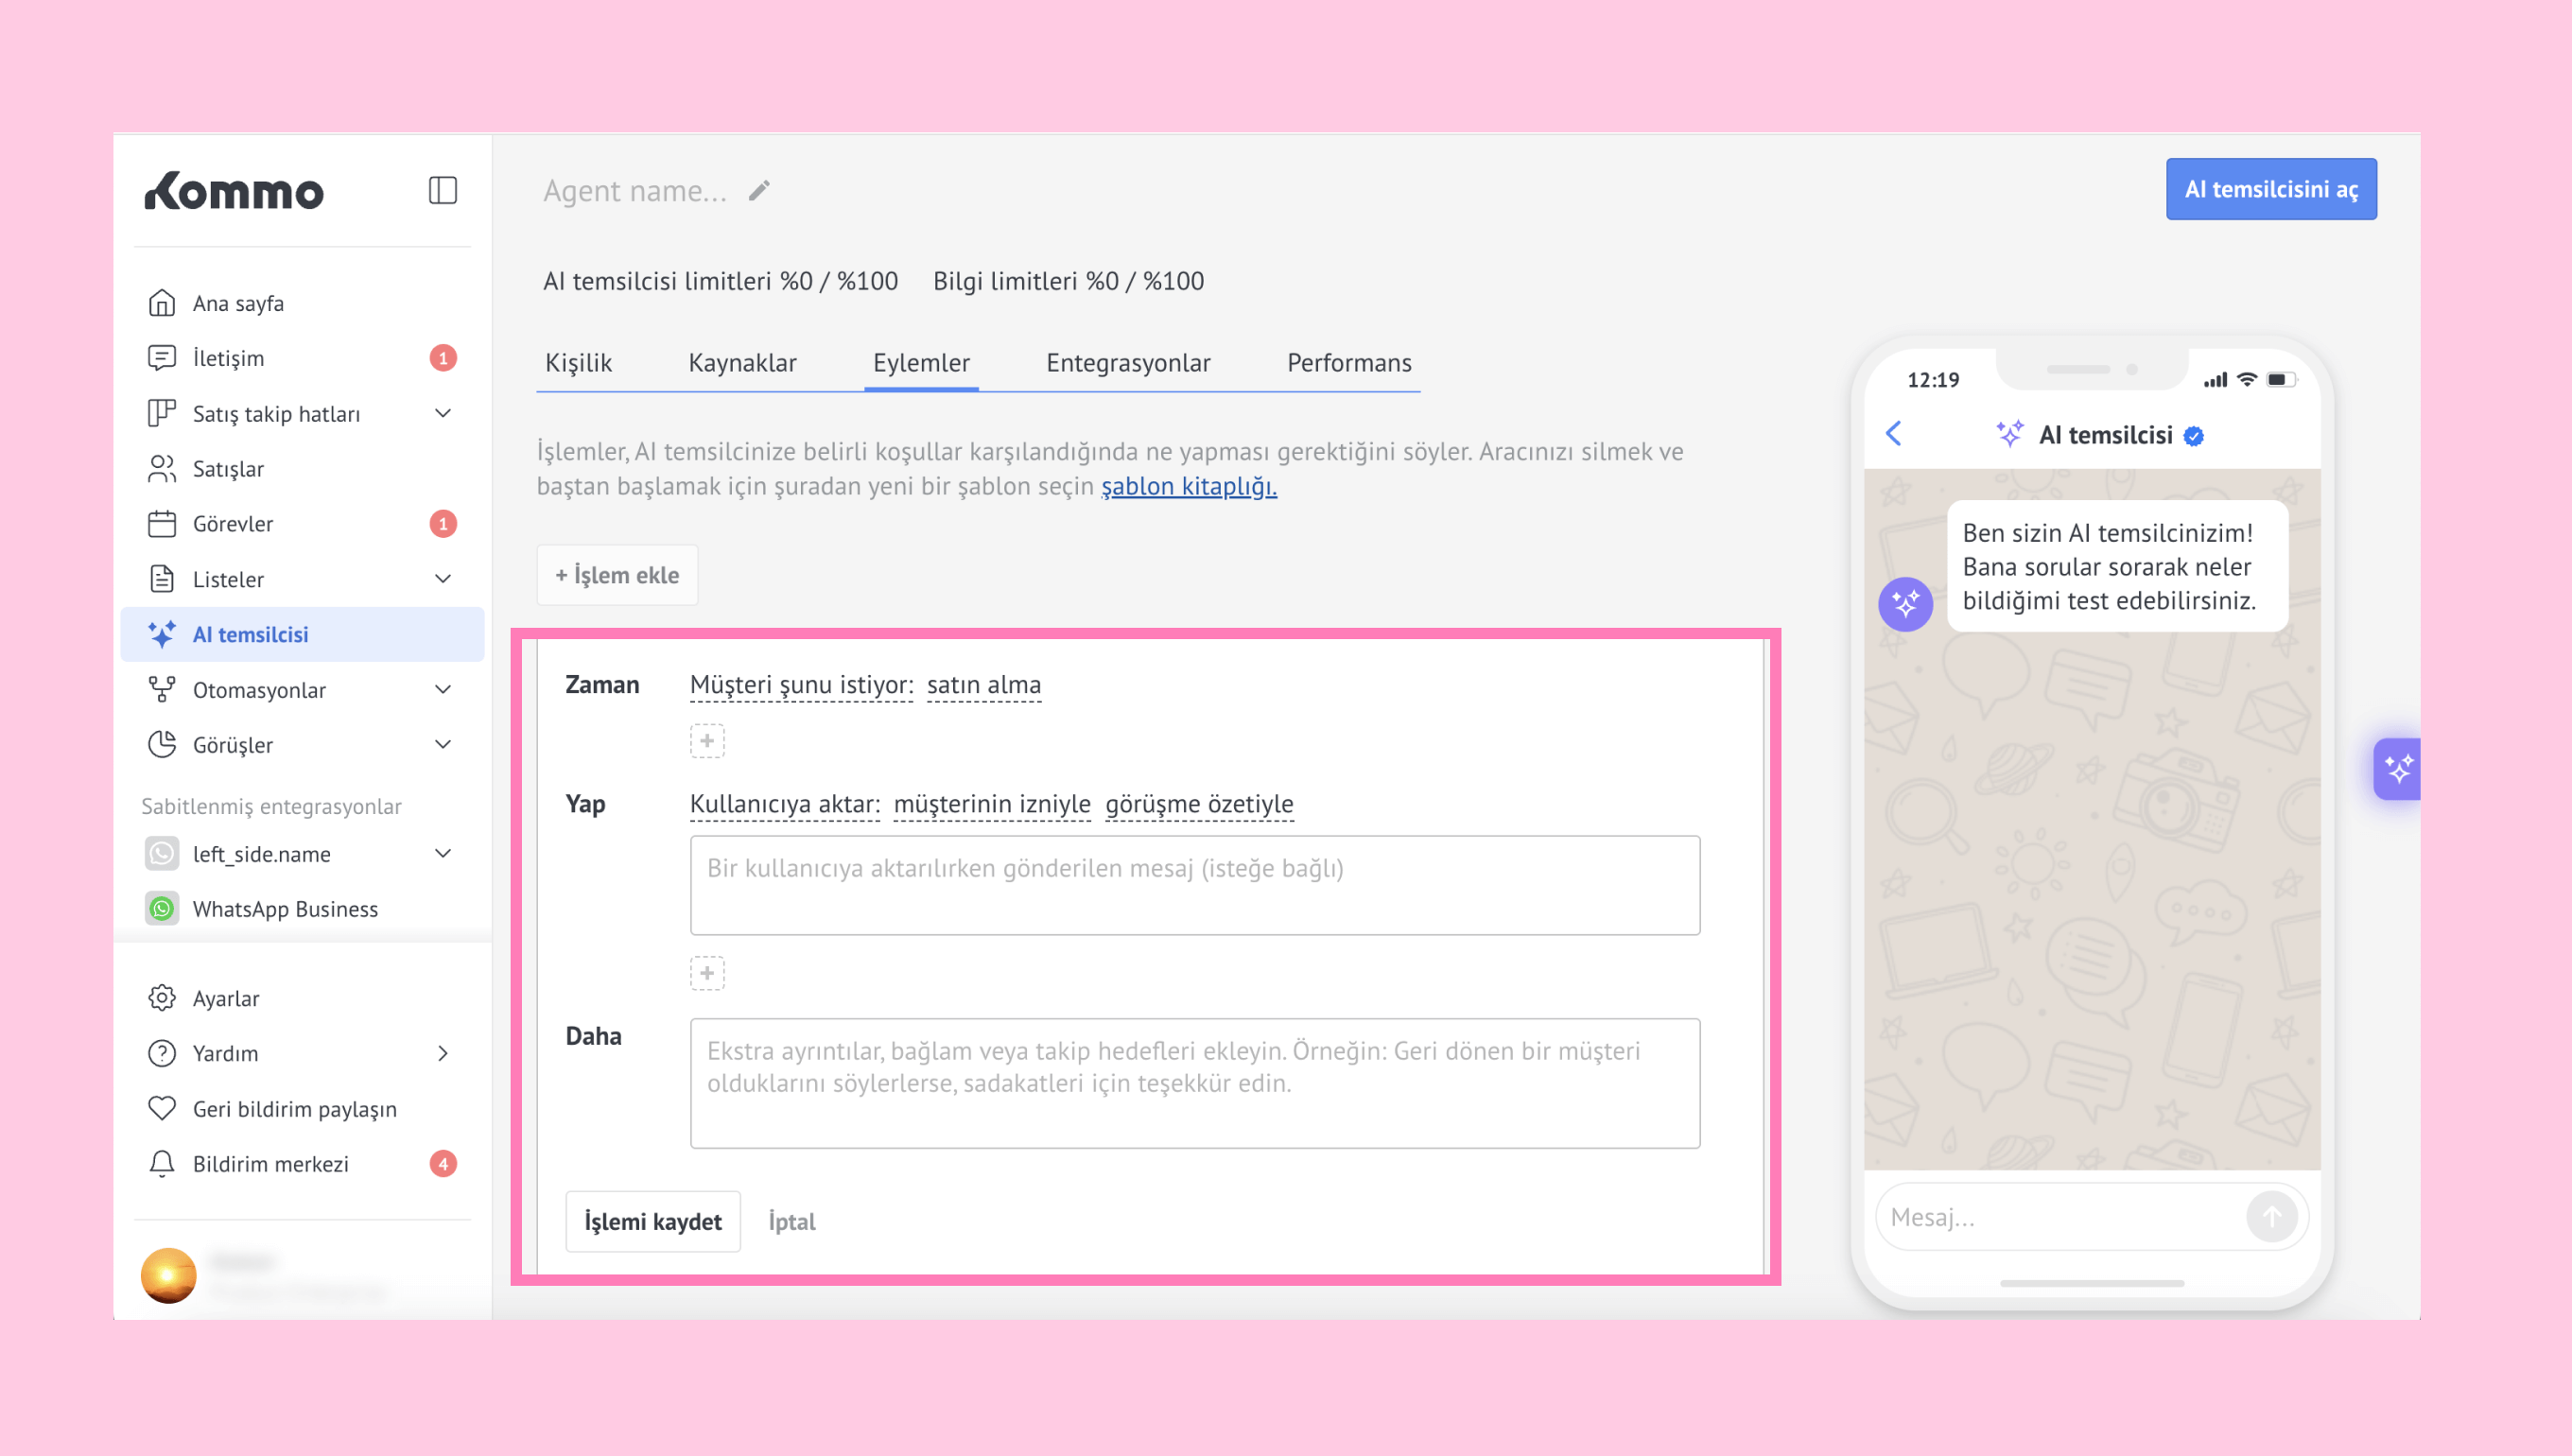Add action with plus under Yap
The height and width of the screenshot is (1456, 2572).
(x=707, y=973)
